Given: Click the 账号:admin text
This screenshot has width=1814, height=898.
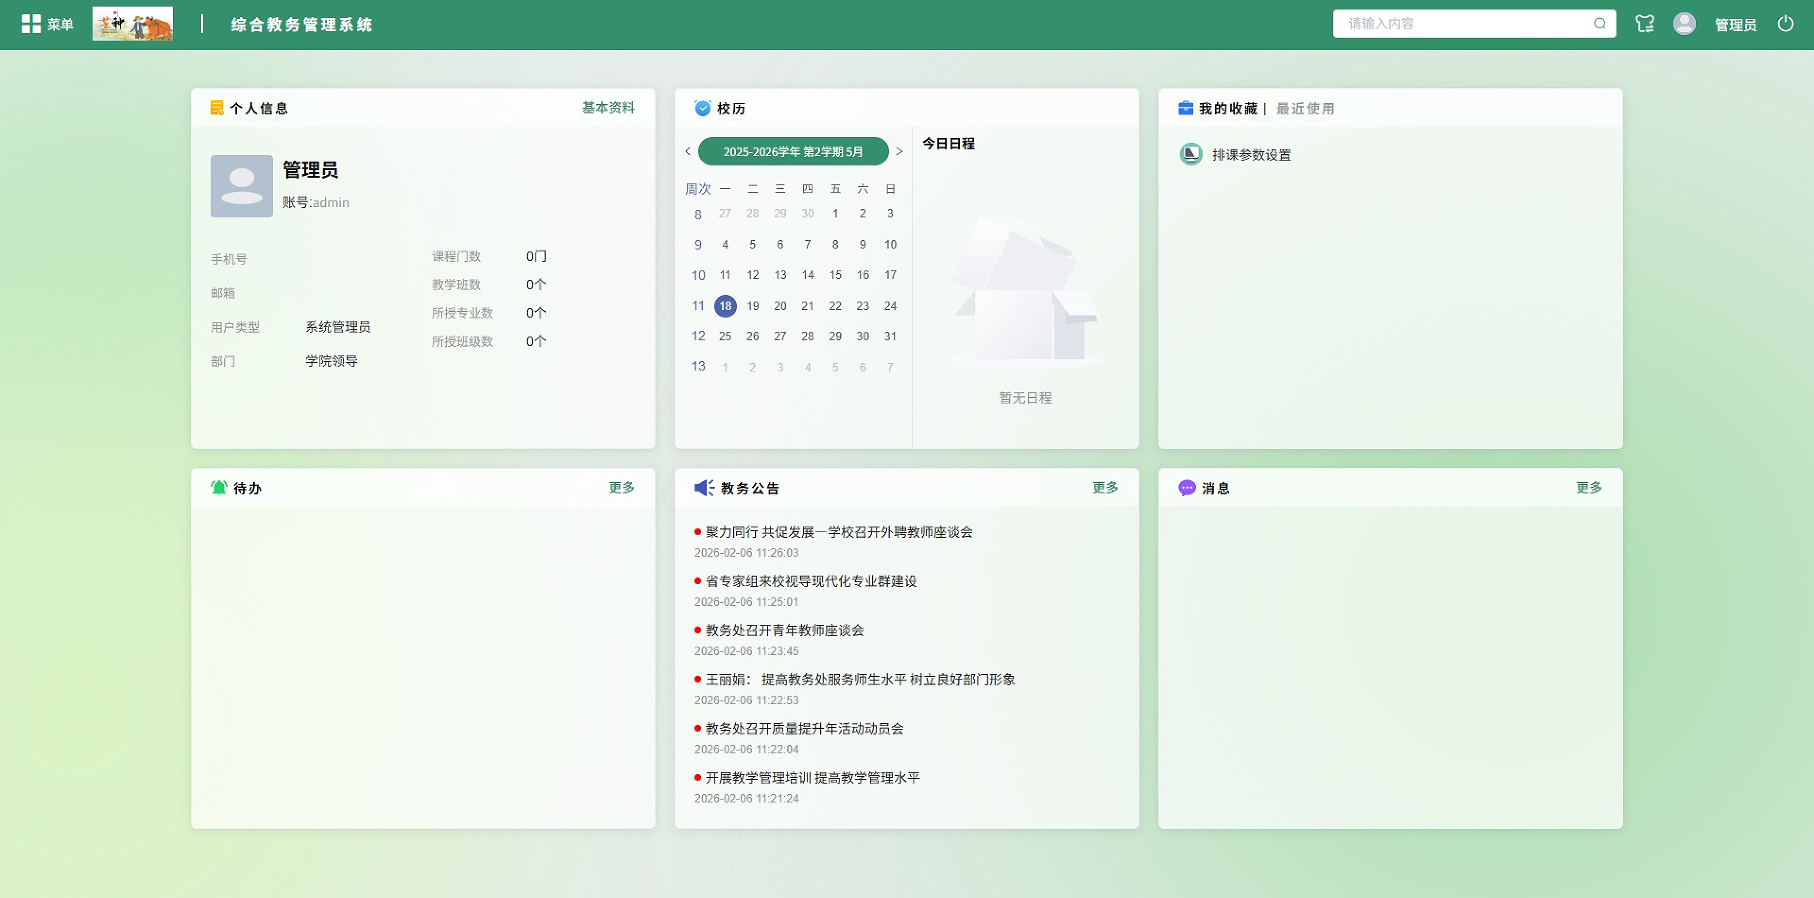Looking at the screenshot, I should point(316,202).
